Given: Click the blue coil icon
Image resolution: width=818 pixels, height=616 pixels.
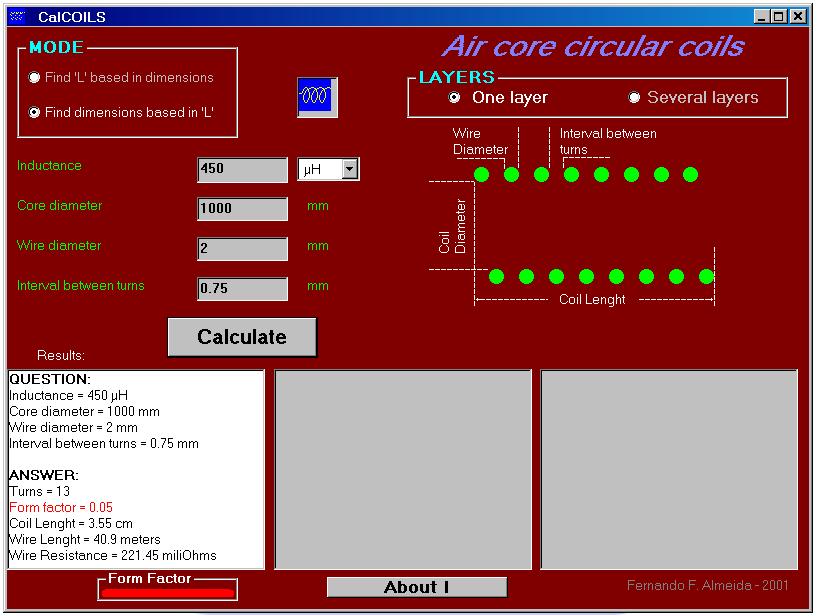Looking at the screenshot, I should [317, 97].
